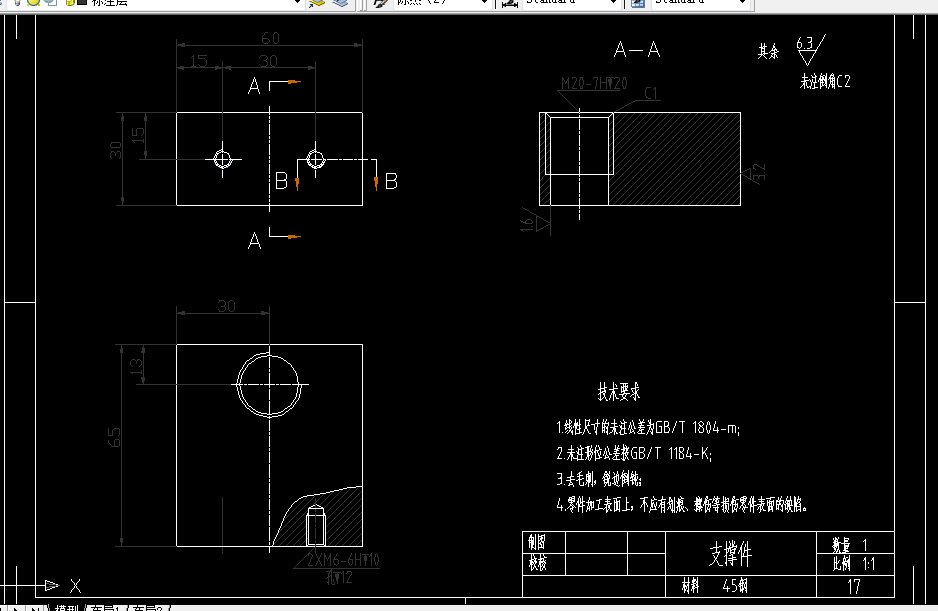Click the large circle in the front view

click(x=269, y=385)
